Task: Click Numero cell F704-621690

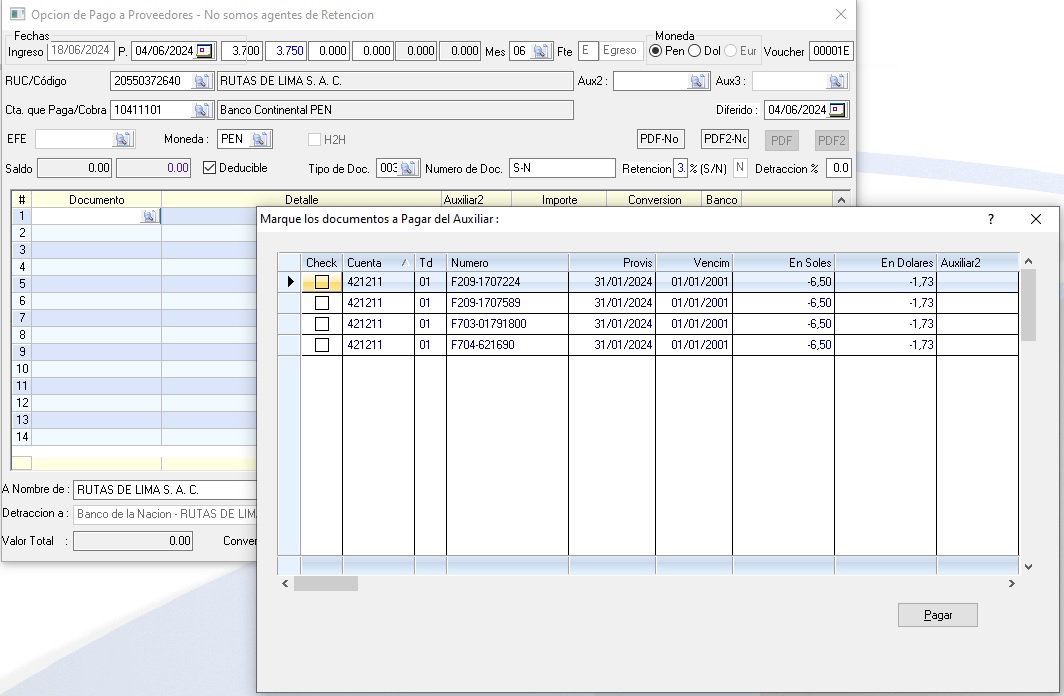Action: point(507,345)
